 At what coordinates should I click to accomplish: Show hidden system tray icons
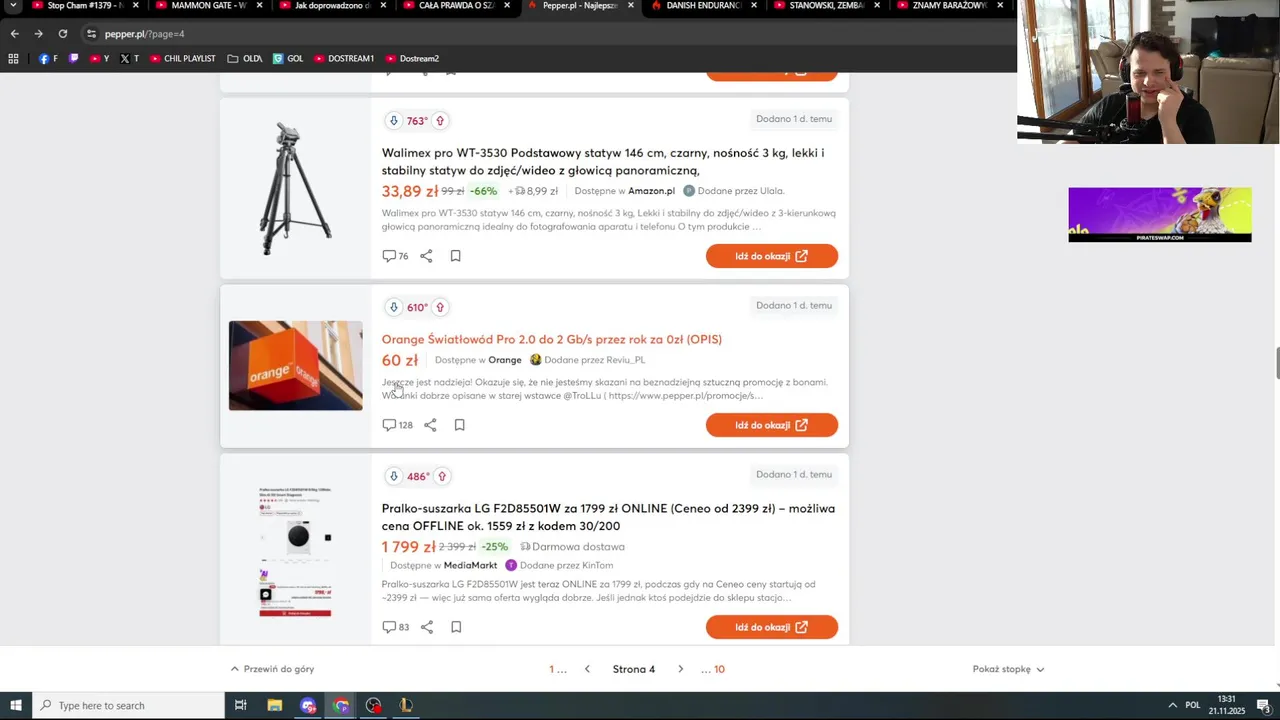1171,706
